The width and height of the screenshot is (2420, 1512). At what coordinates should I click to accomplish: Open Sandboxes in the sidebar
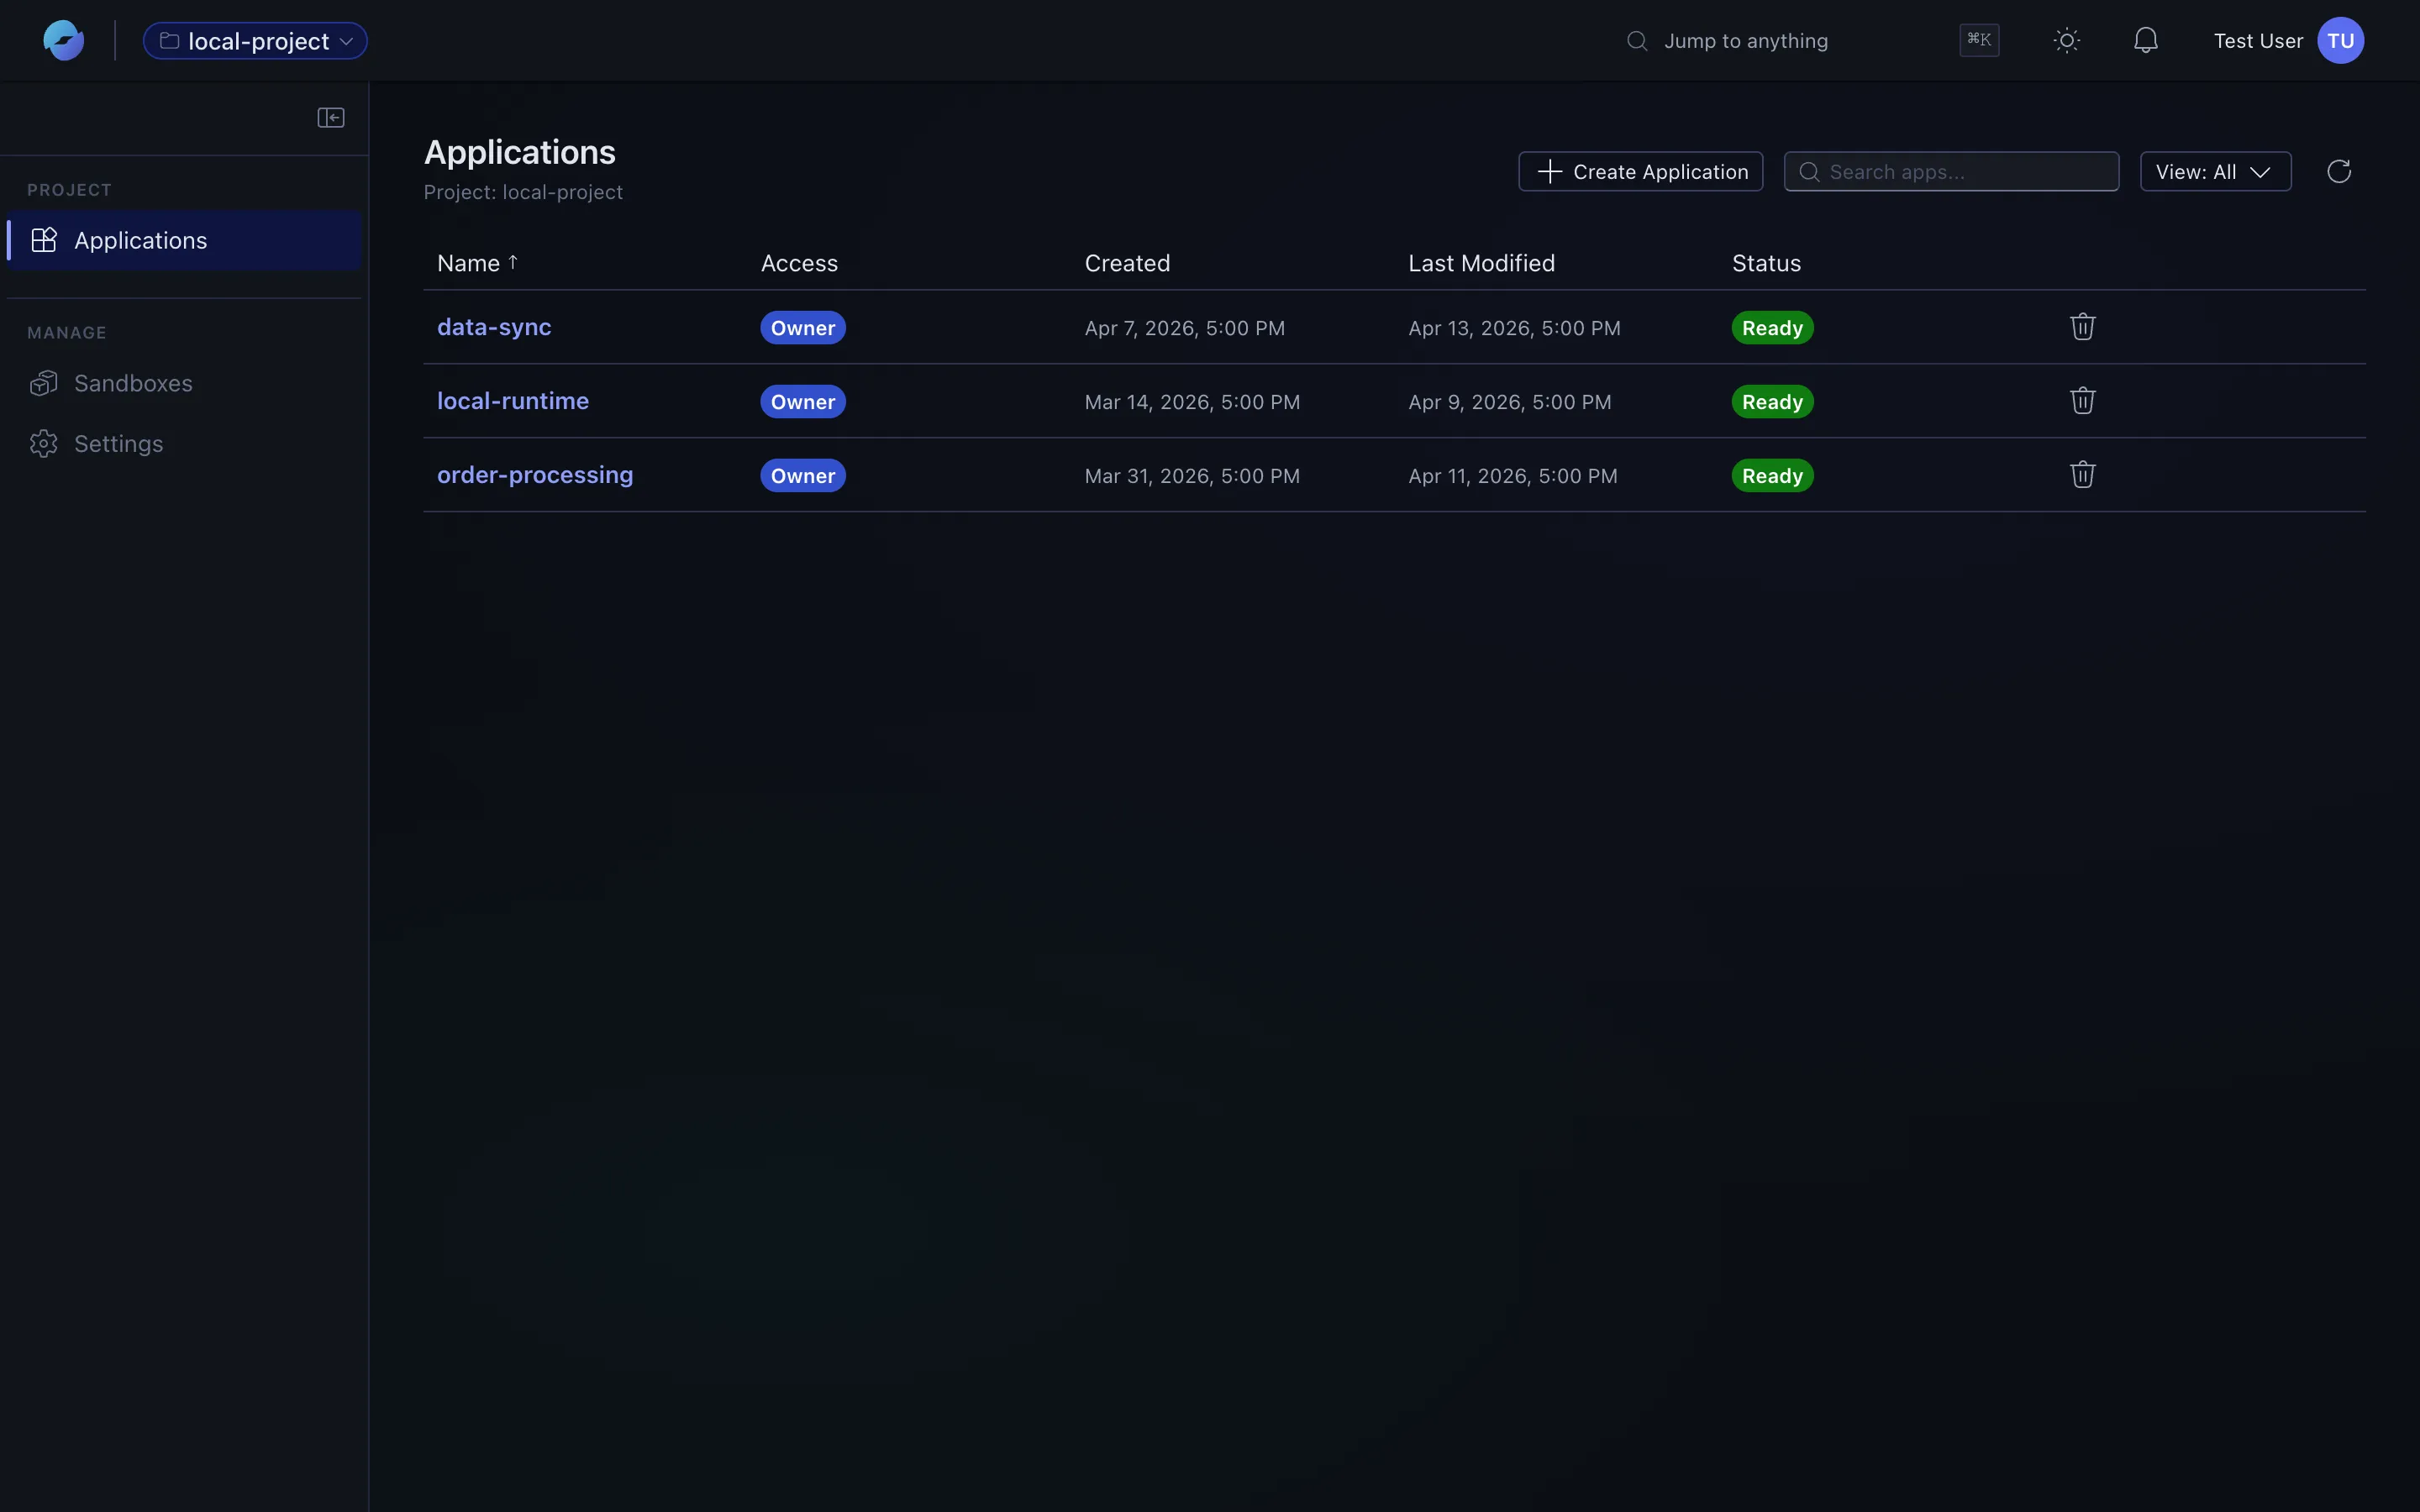184,383
